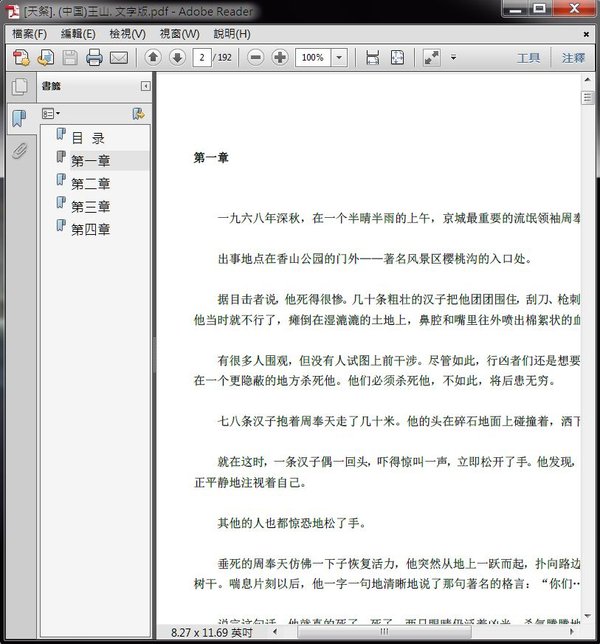Open the attachments paperclip panel
The height and width of the screenshot is (644, 600).
19,151
